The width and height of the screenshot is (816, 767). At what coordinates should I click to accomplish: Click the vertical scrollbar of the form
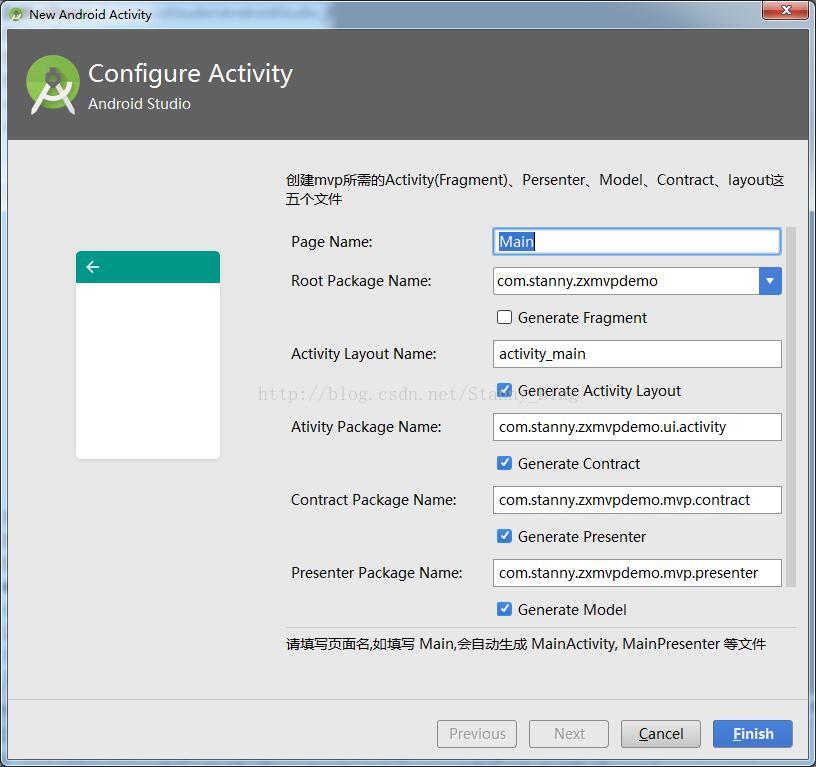click(791, 407)
